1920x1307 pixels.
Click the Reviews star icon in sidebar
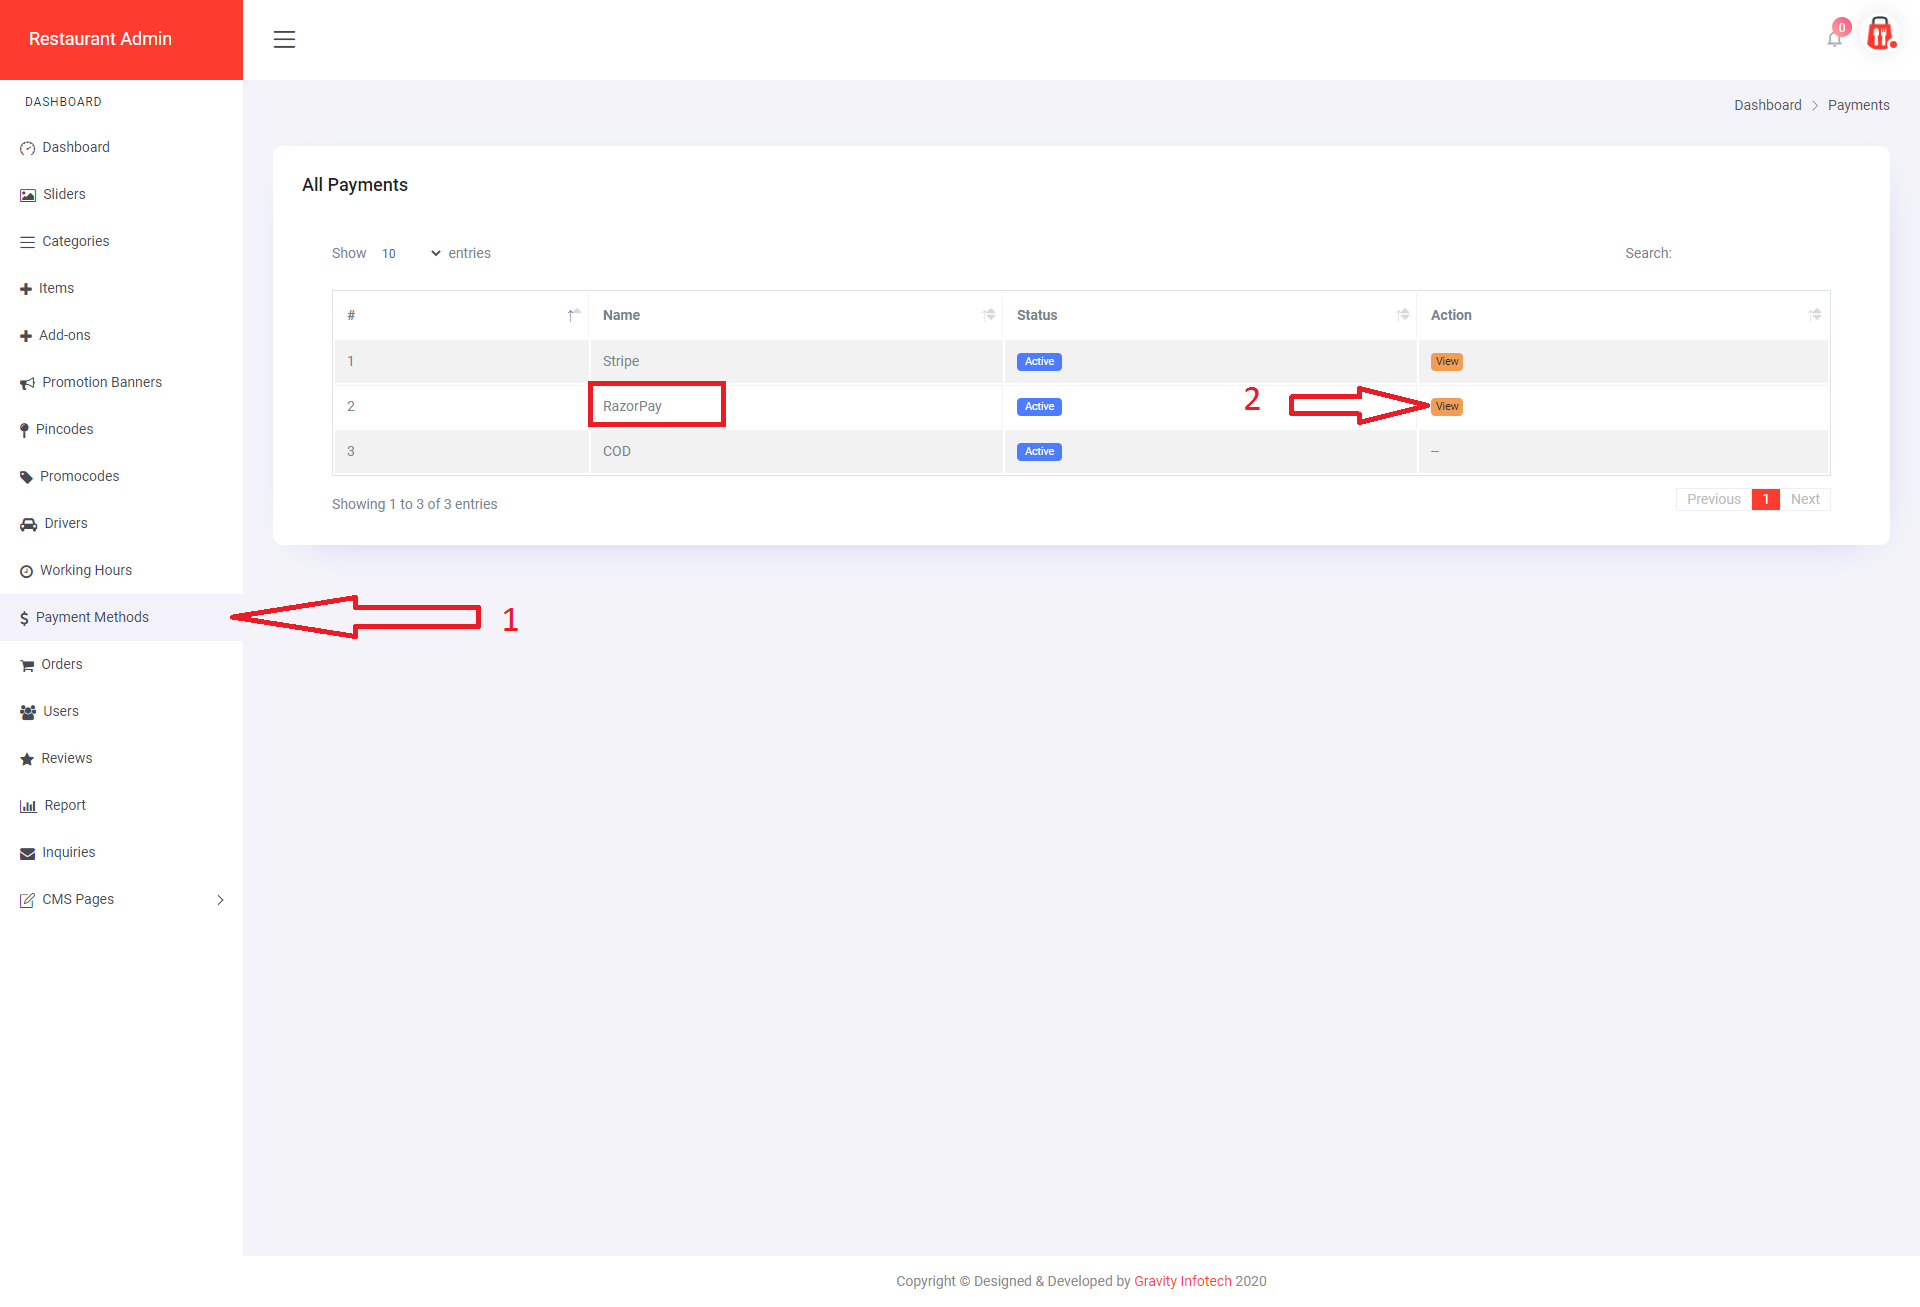[27, 759]
